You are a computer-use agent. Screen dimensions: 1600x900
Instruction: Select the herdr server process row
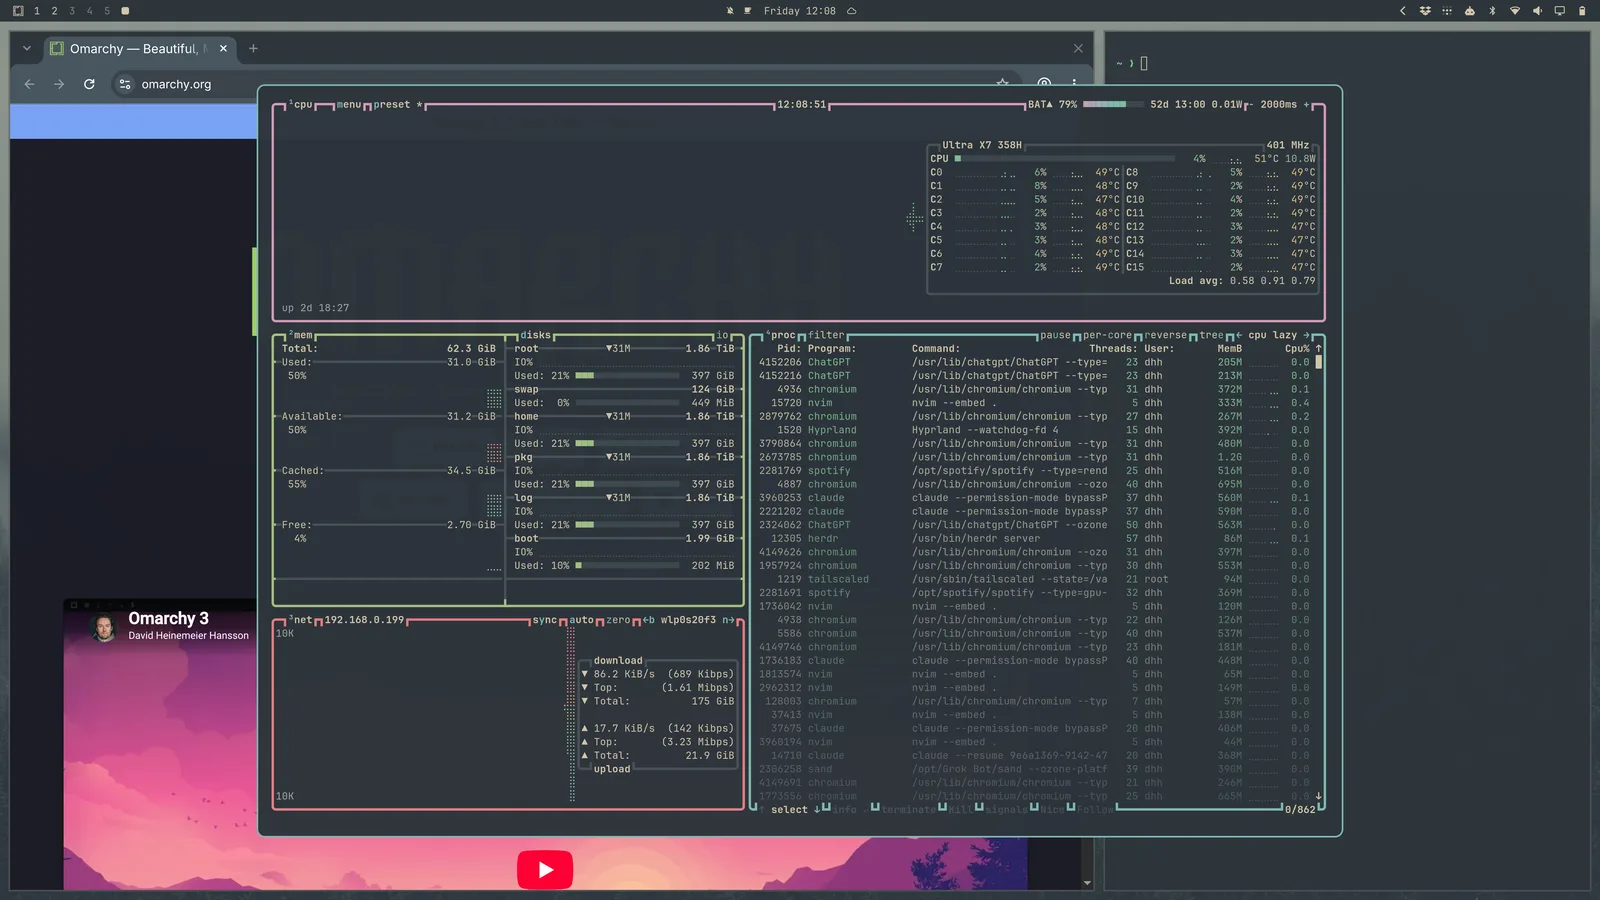pos(1034,538)
